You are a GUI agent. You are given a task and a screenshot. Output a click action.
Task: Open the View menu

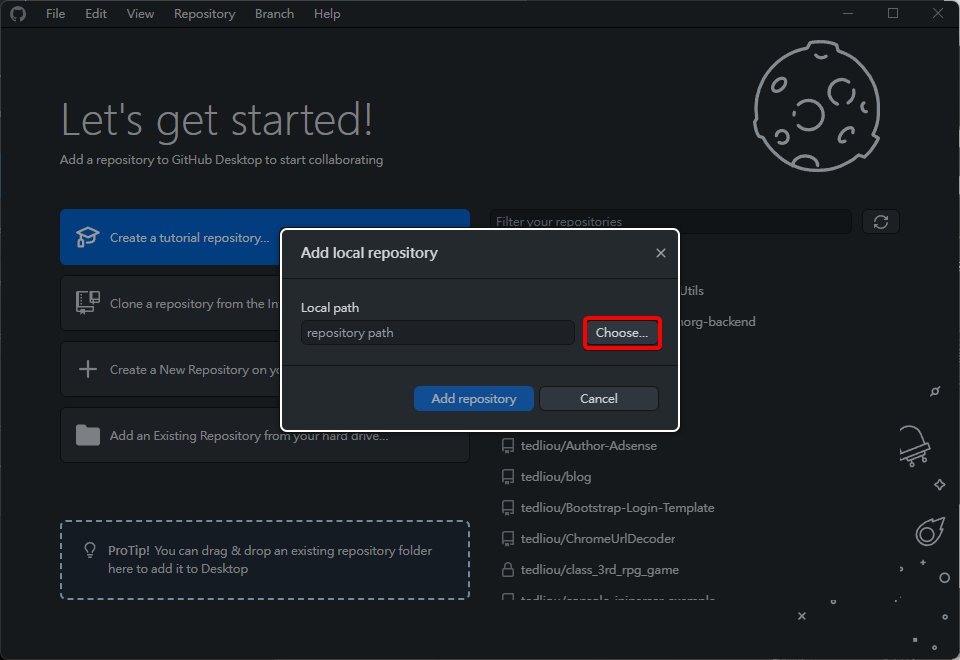140,13
